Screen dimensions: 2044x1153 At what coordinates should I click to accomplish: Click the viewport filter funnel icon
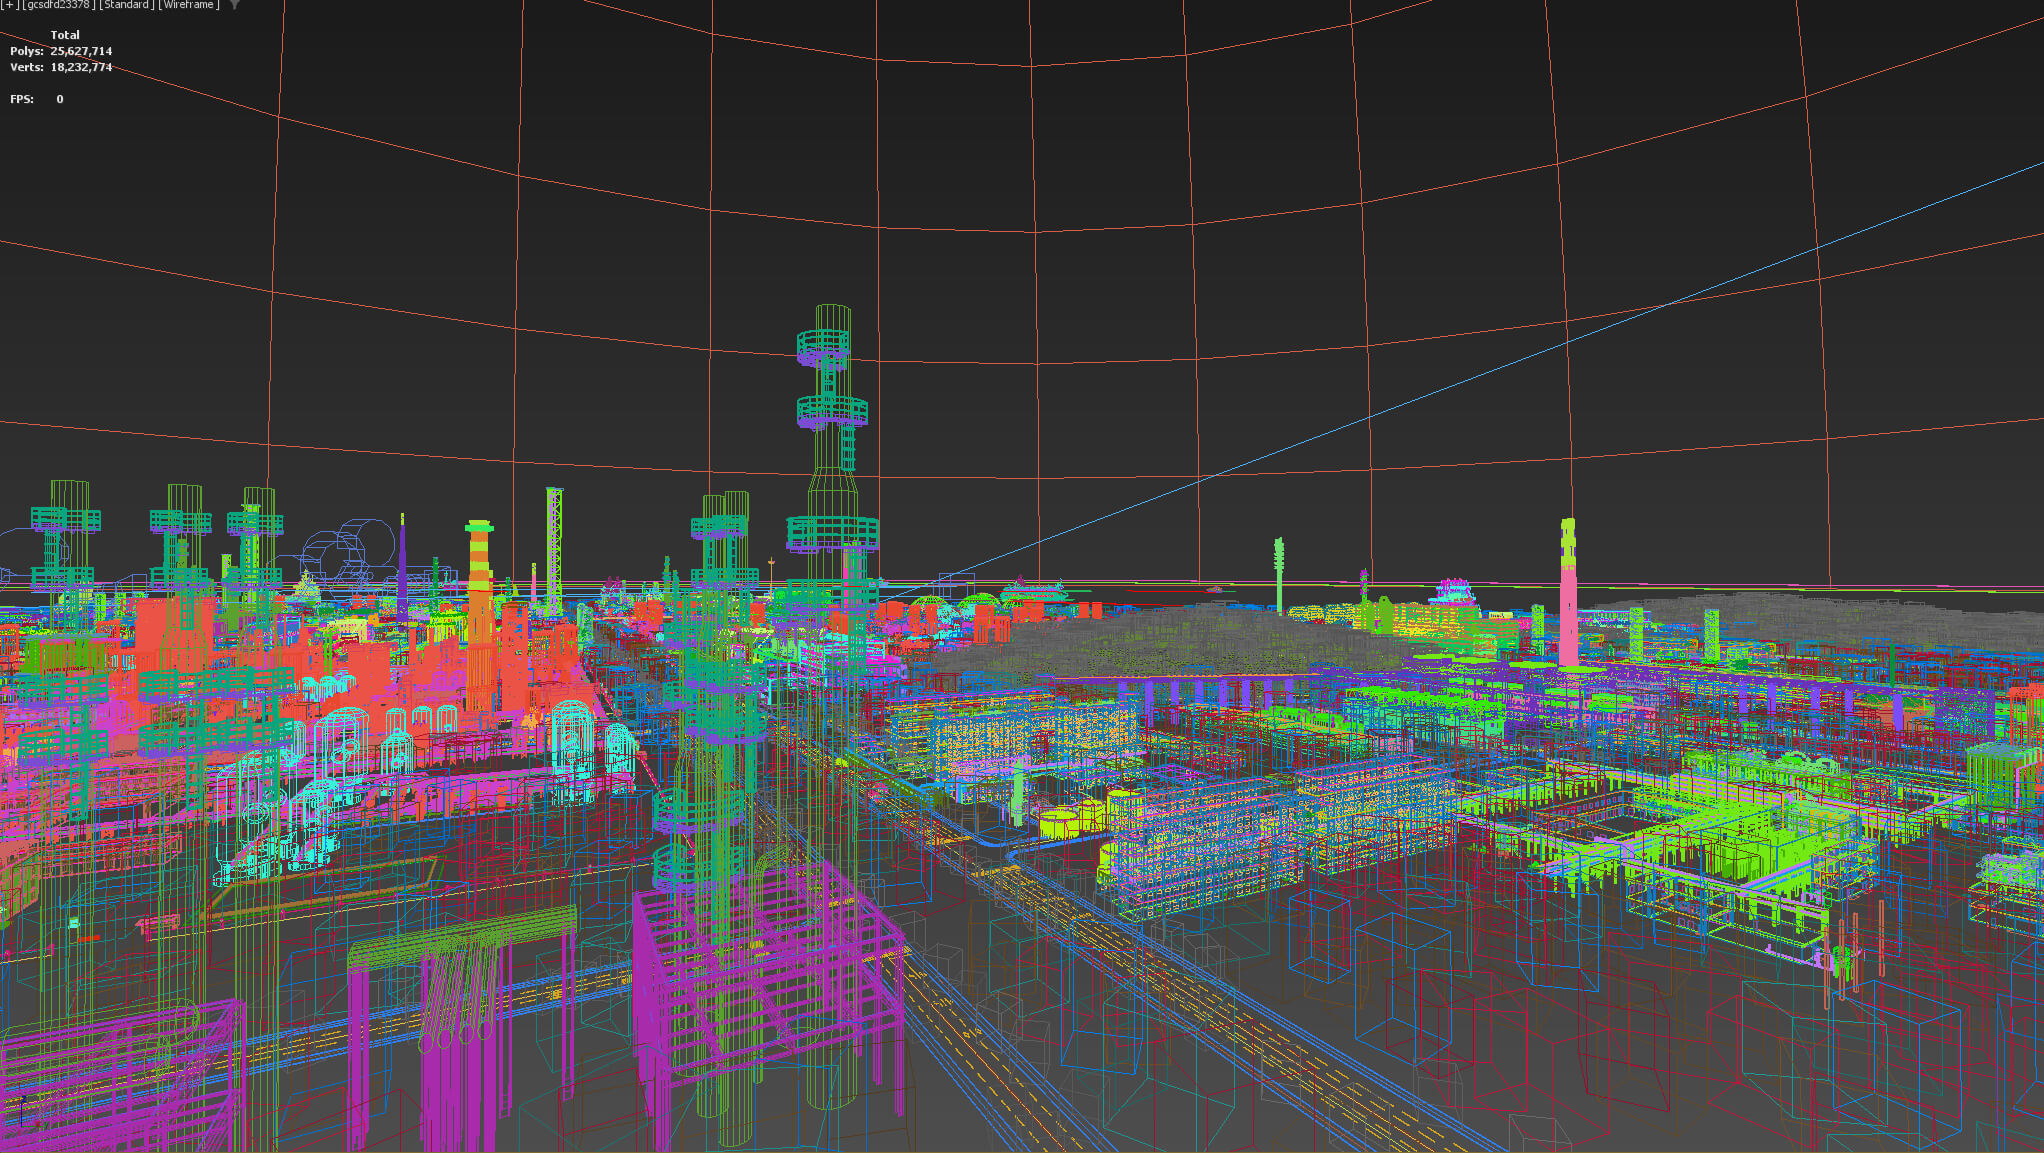(235, 5)
